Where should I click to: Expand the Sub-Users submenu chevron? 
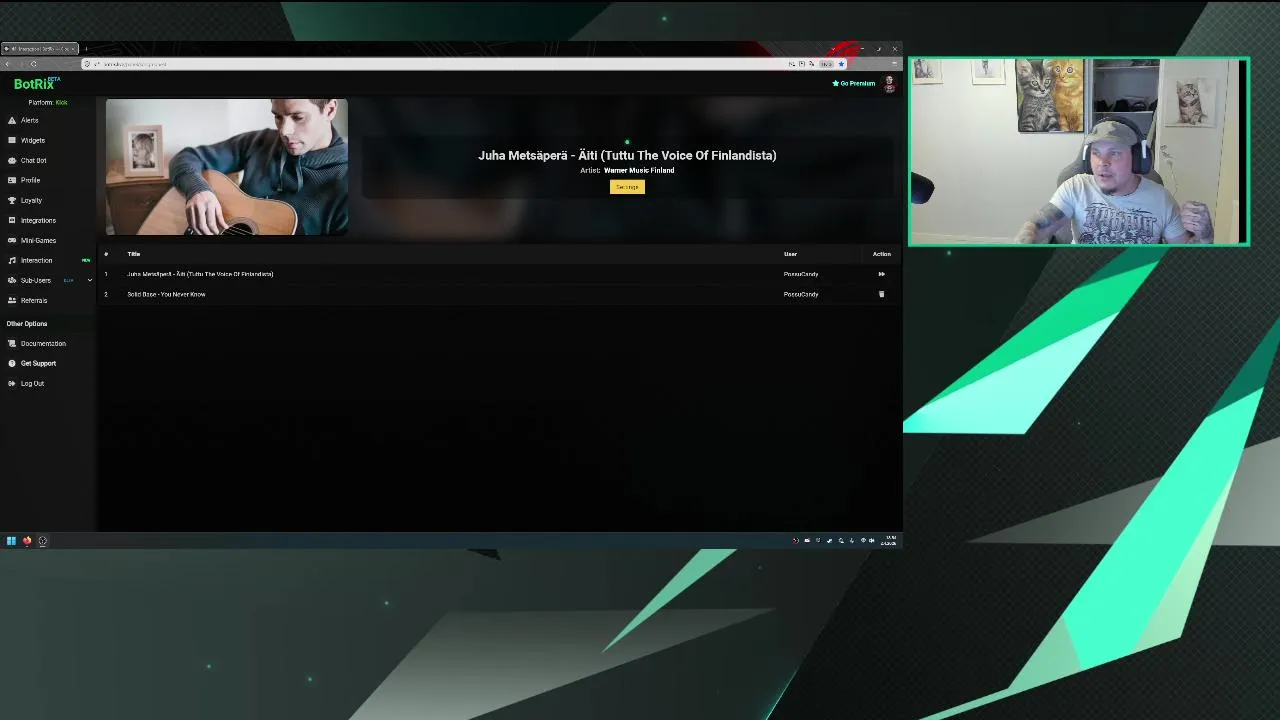click(89, 280)
